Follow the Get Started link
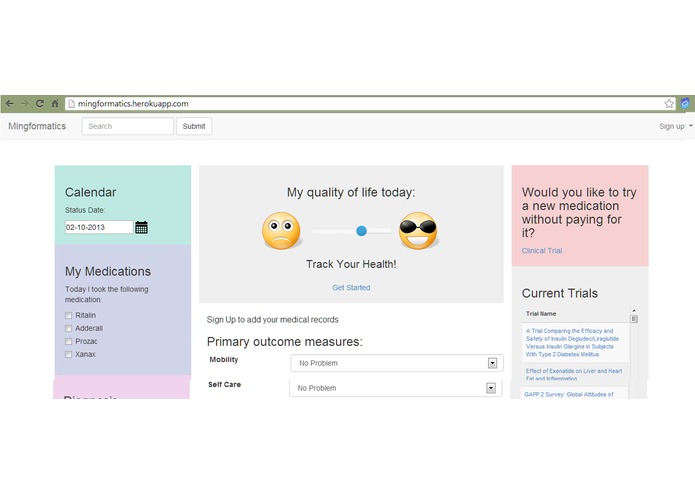 coord(351,288)
